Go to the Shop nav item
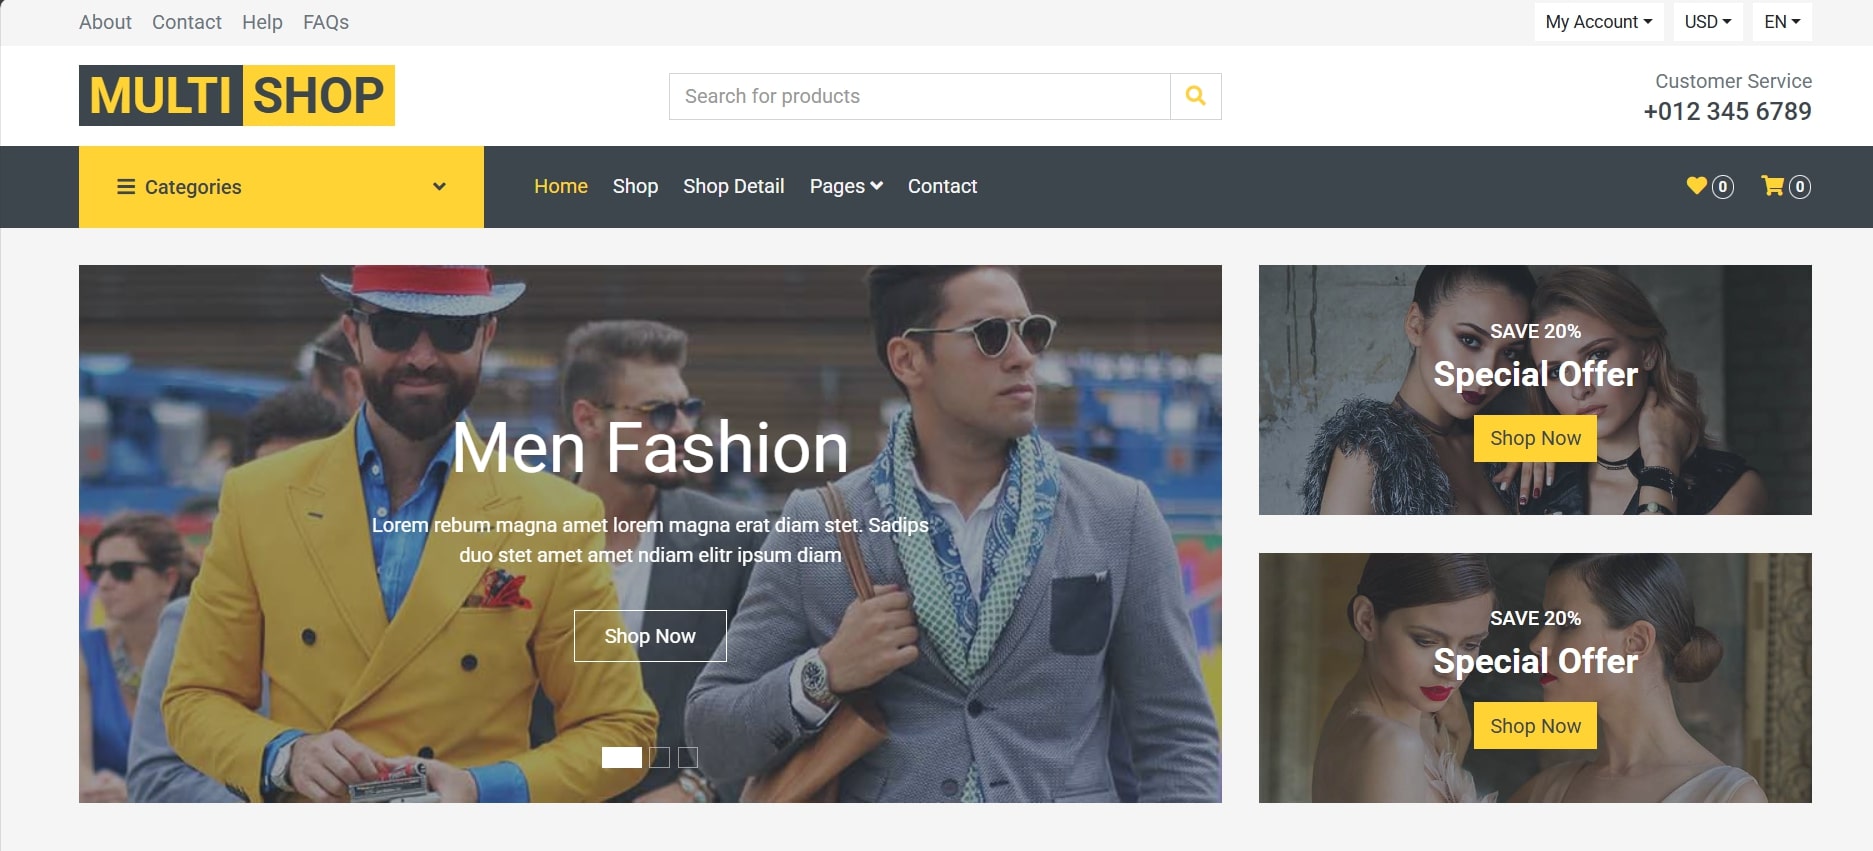This screenshot has height=851, width=1873. click(x=635, y=186)
